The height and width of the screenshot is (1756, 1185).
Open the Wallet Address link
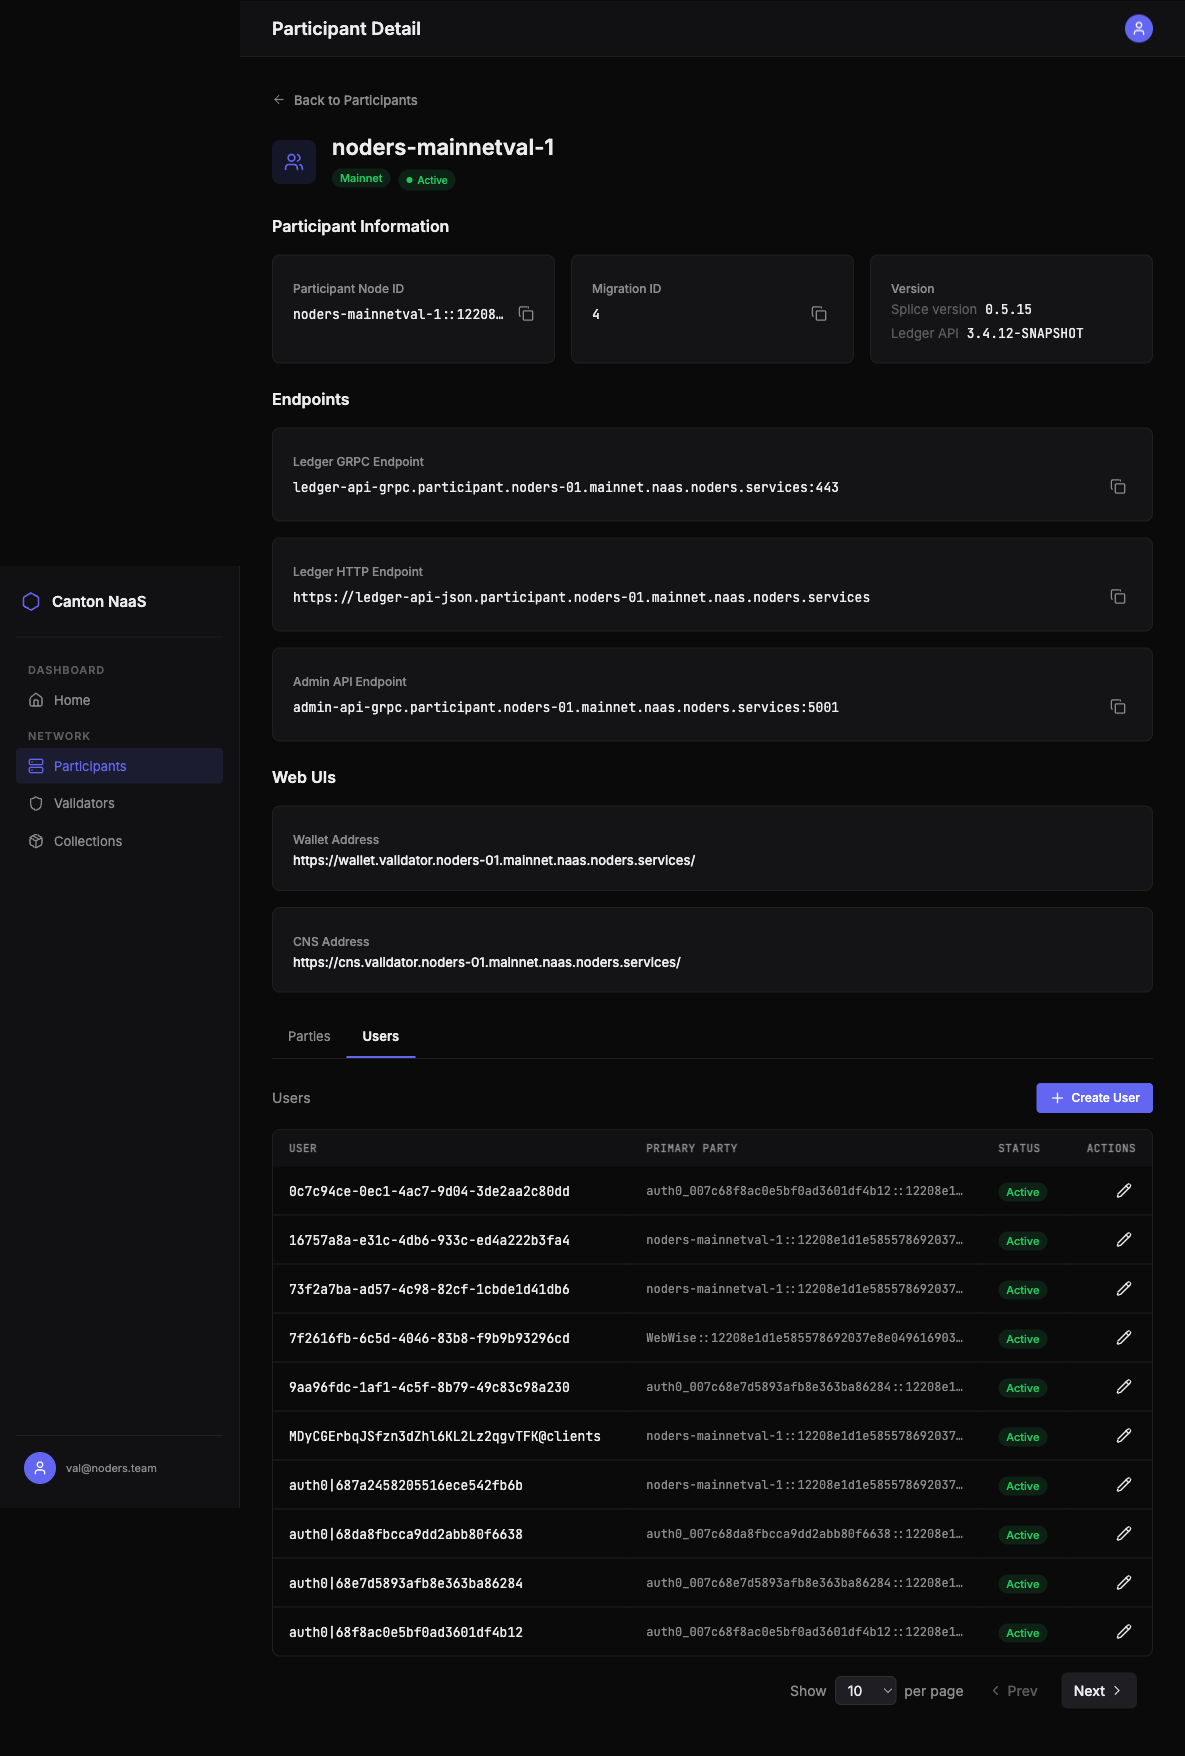[x=494, y=861]
